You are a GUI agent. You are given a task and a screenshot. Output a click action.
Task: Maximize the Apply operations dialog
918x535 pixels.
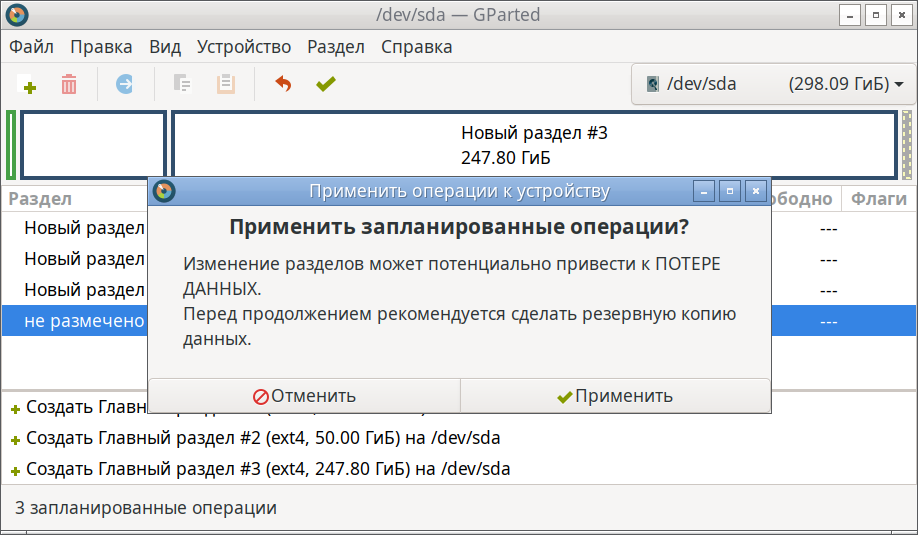point(730,191)
